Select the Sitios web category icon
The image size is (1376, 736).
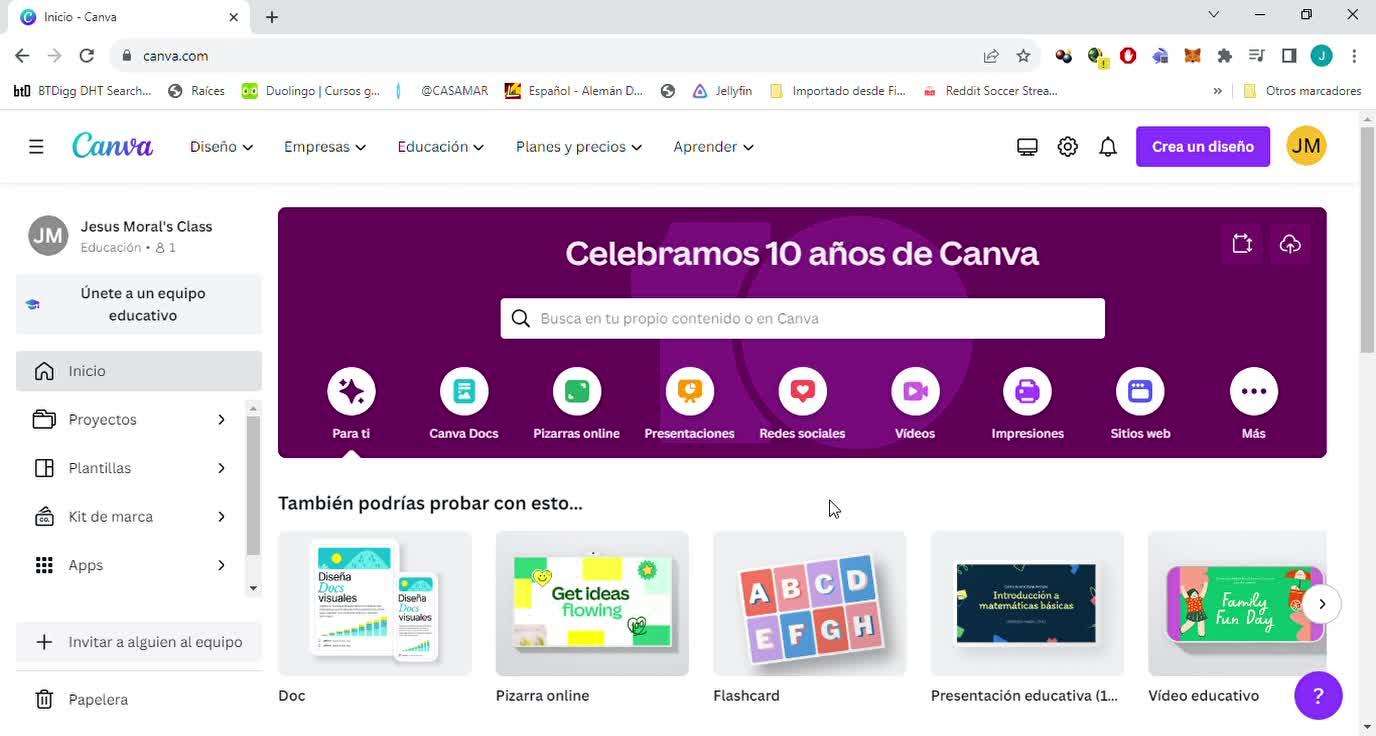pyautogui.click(x=1140, y=391)
